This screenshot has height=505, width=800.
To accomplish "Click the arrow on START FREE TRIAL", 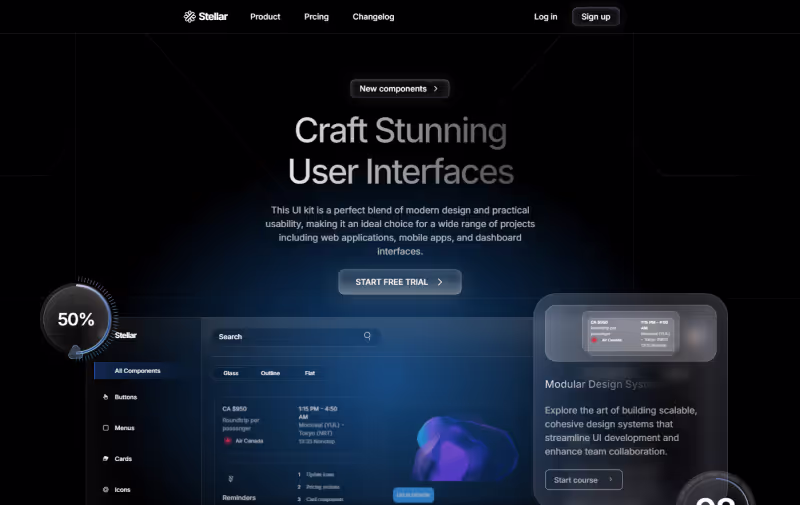I will (x=440, y=282).
